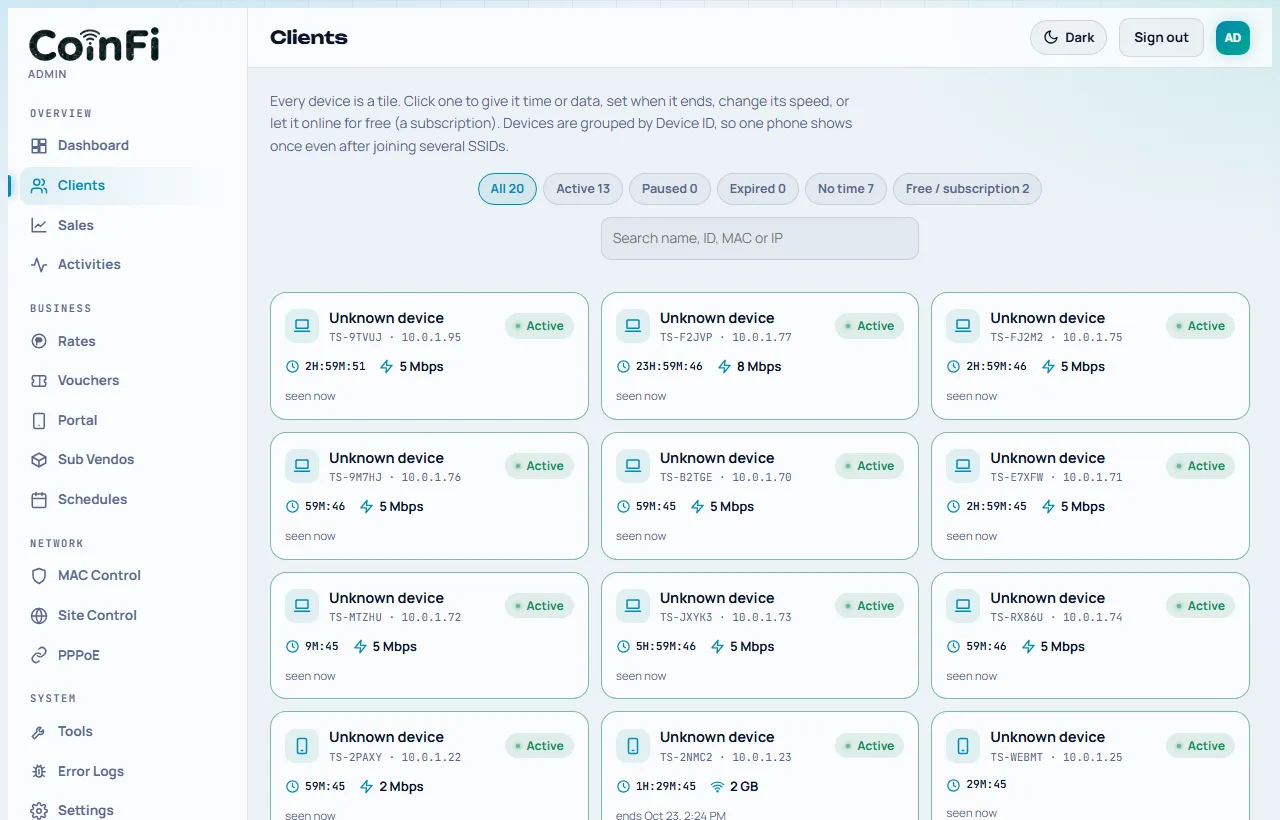
Task: Toggle Dark mode
Action: [x=1068, y=38]
